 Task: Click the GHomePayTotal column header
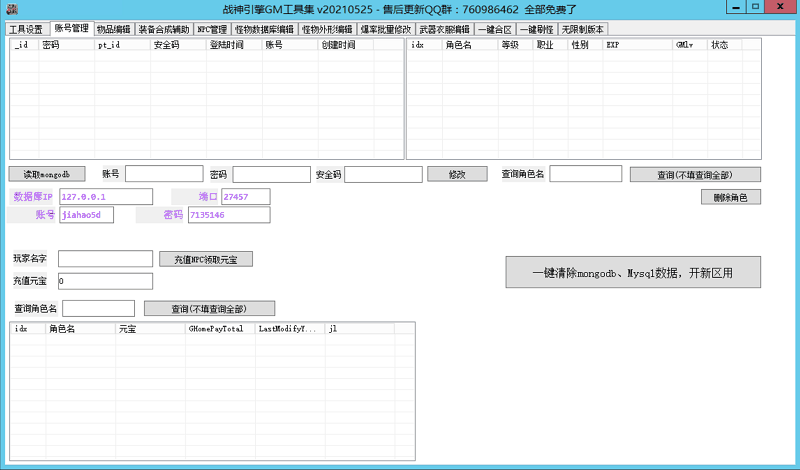pyautogui.click(x=220, y=329)
